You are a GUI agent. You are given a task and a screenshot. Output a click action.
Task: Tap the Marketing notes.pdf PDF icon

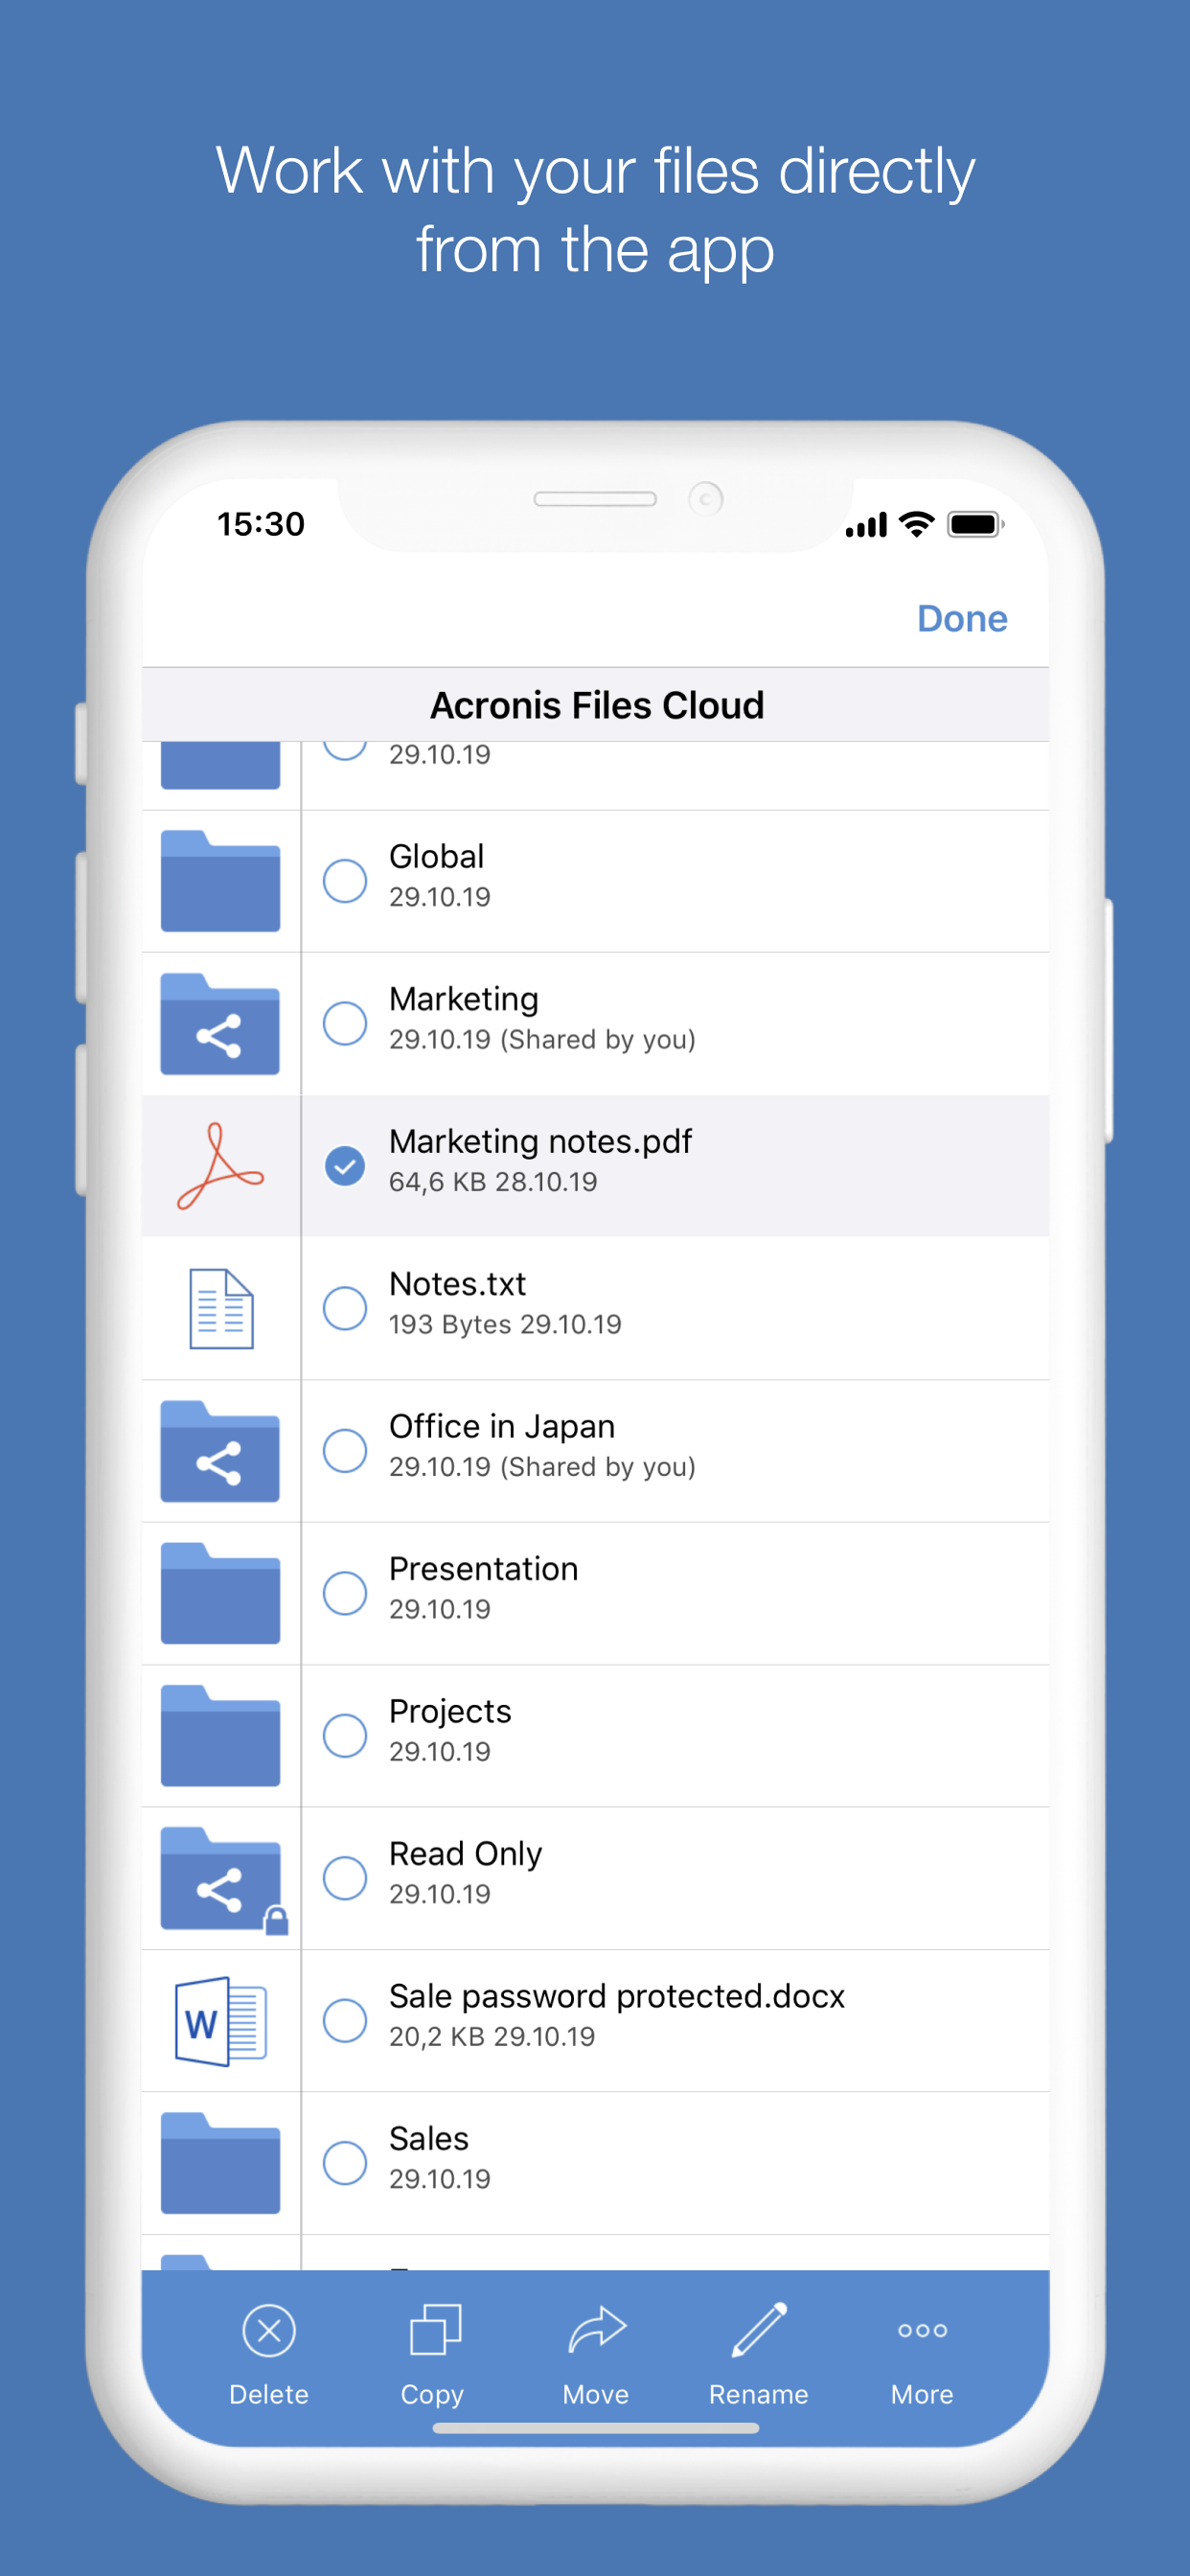[x=220, y=1166]
